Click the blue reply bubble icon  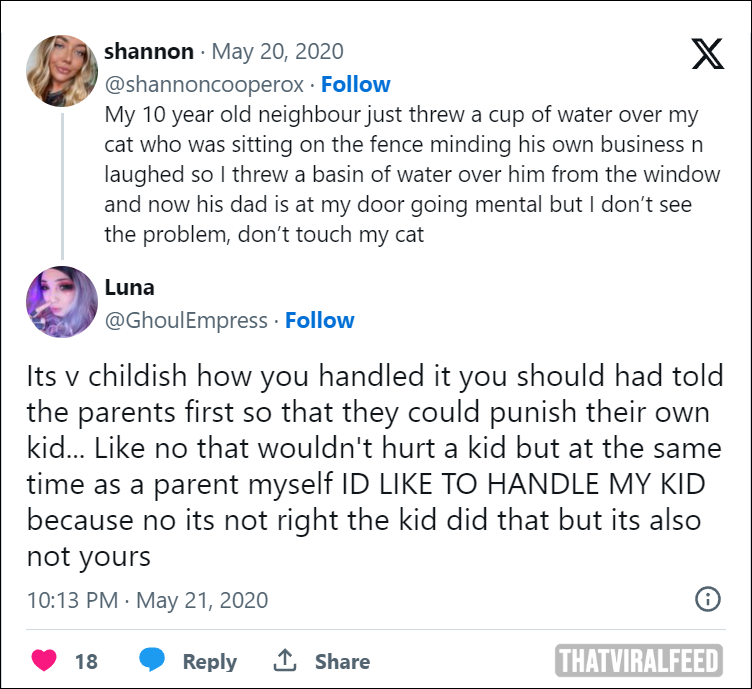pos(152,660)
